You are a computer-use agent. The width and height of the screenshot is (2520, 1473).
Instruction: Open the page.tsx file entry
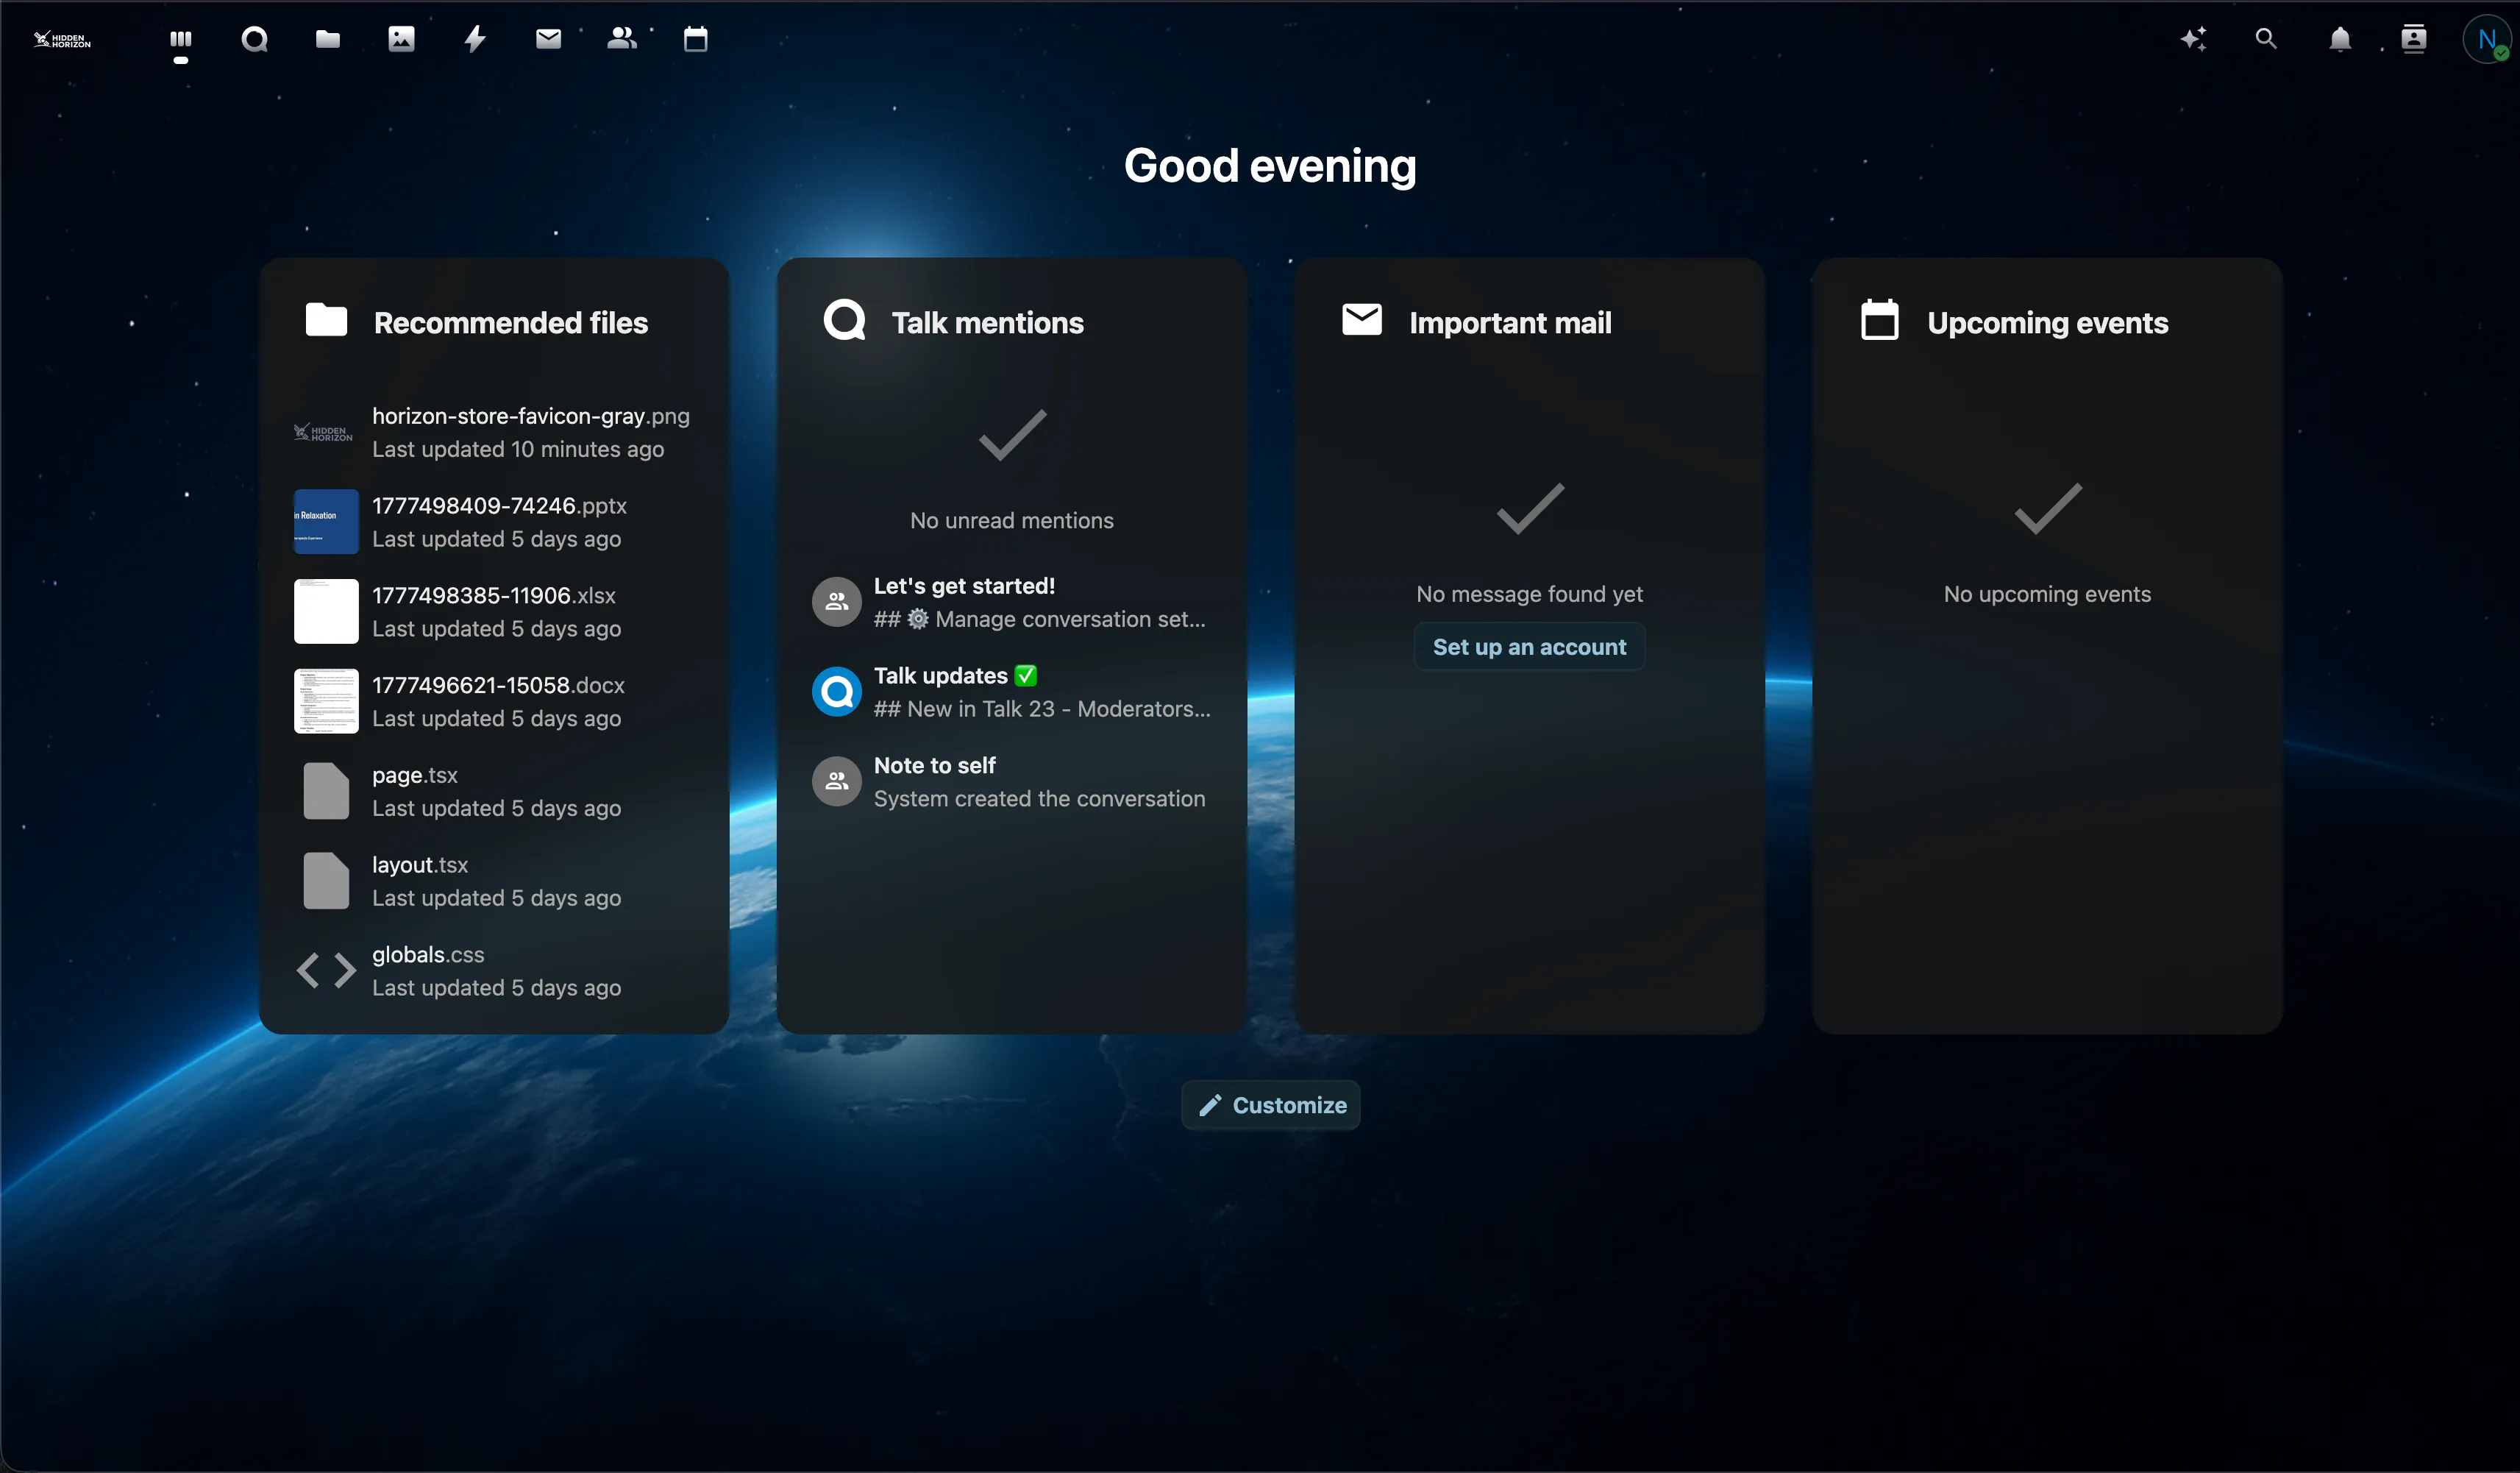(494, 791)
